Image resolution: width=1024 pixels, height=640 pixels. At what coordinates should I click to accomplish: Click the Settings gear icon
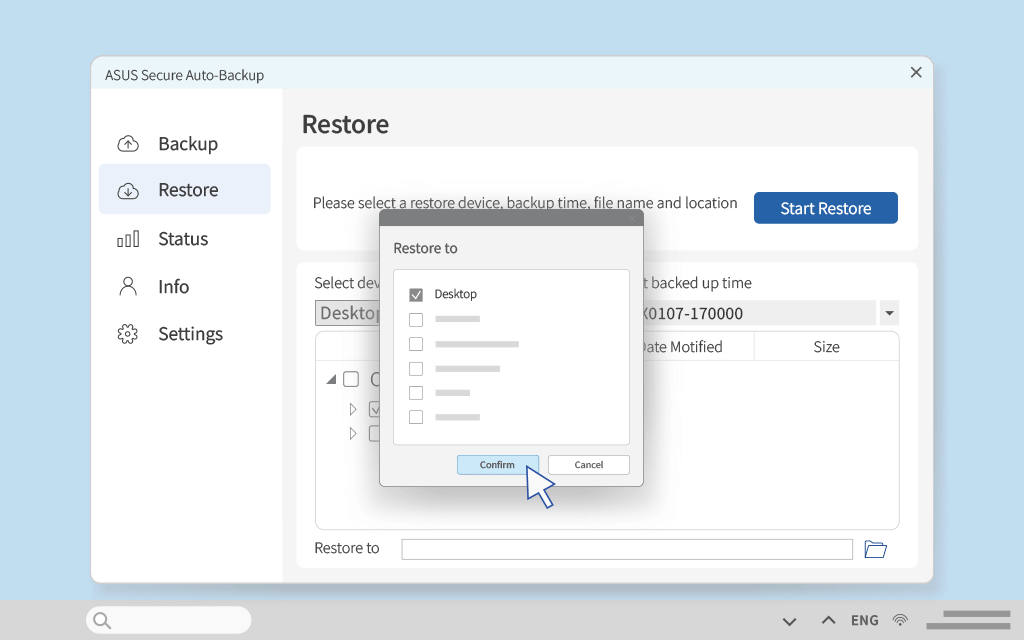(128, 334)
